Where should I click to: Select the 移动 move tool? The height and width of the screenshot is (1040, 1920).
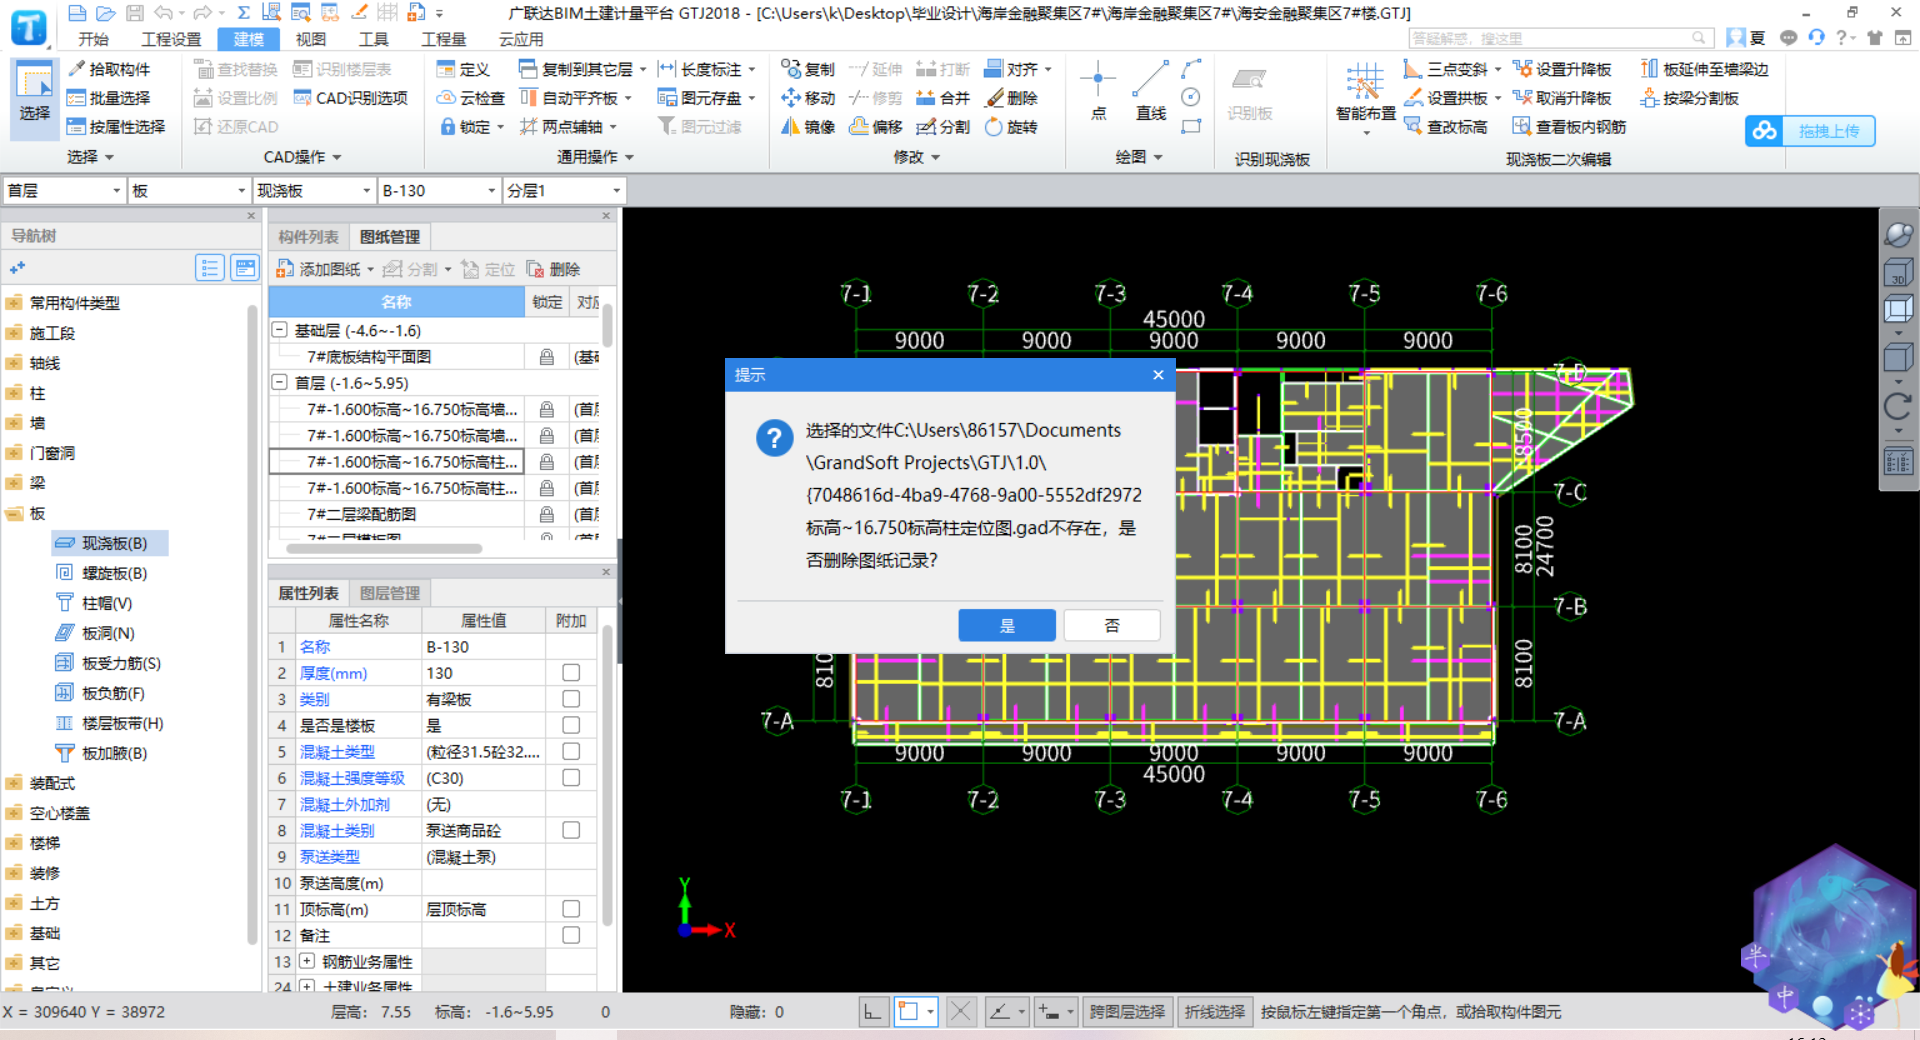808,98
